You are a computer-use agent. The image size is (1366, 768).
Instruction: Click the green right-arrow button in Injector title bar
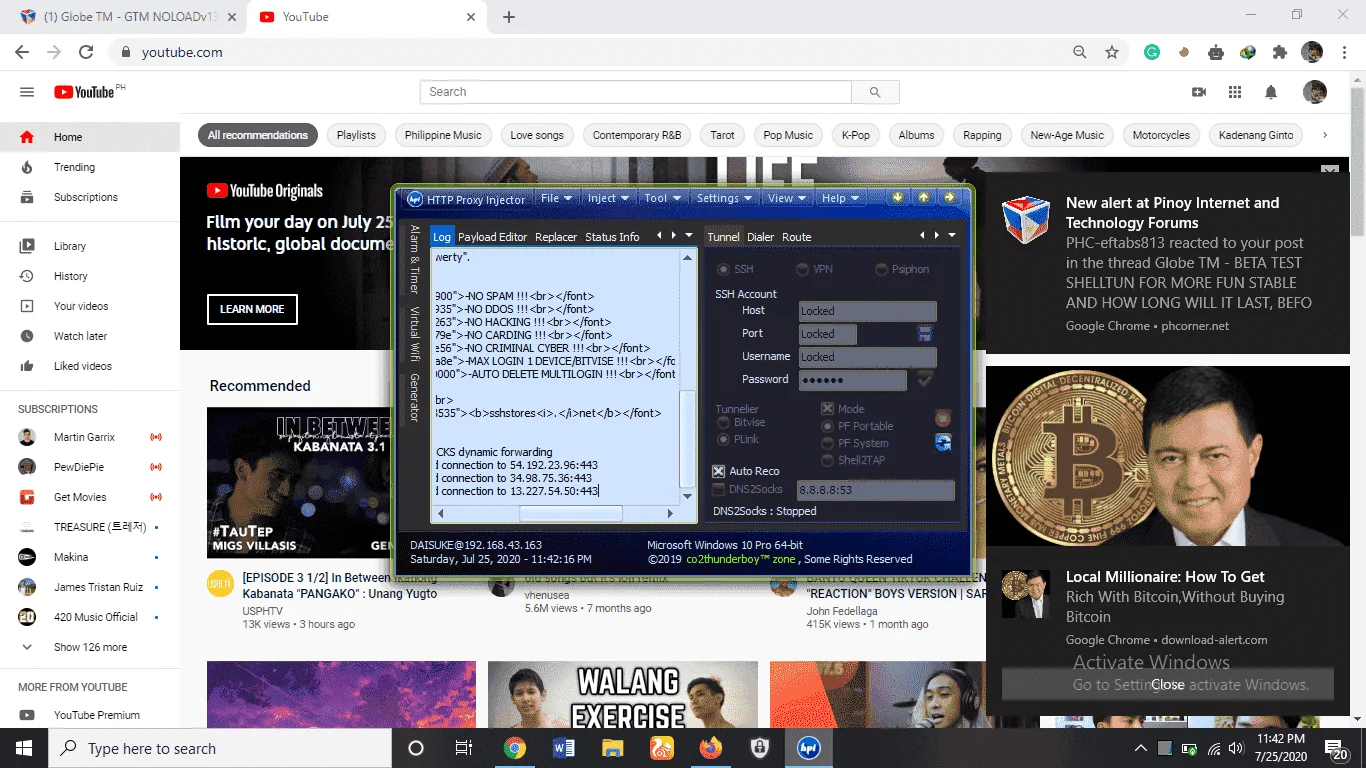949,197
